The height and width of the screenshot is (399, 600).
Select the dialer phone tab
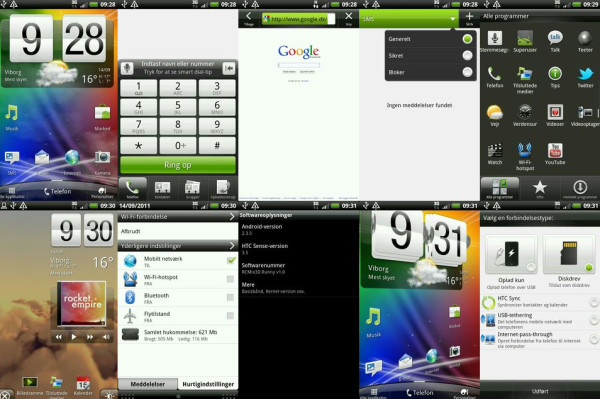click(132, 189)
